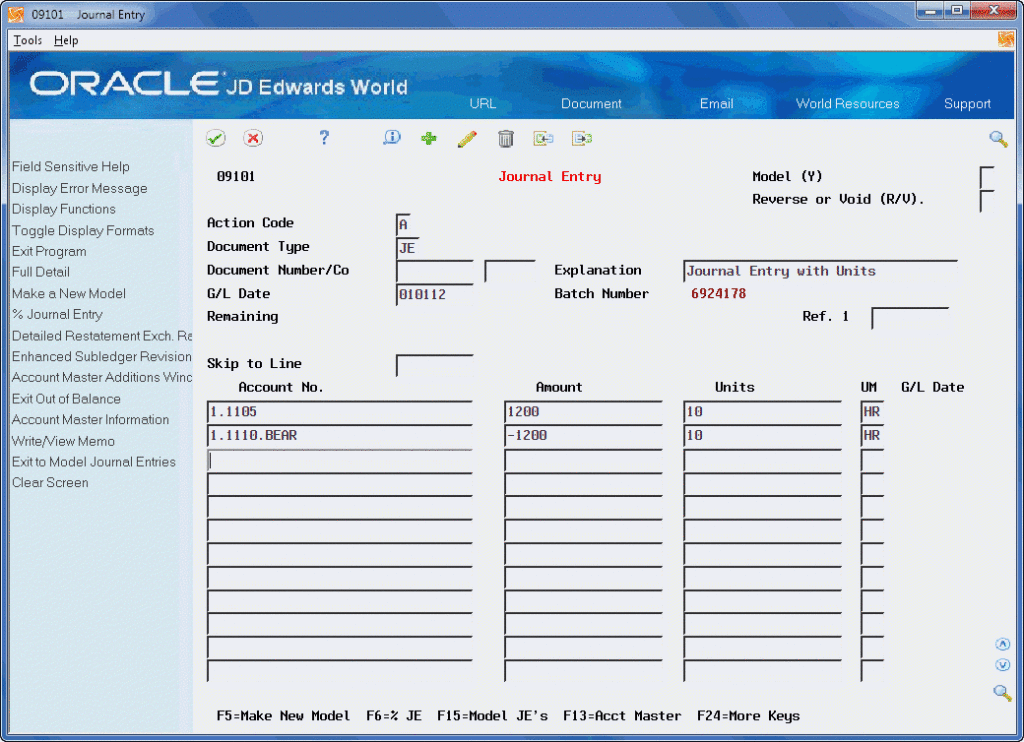
Task: Click the Model (Y) field box
Action: coord(987,177)
